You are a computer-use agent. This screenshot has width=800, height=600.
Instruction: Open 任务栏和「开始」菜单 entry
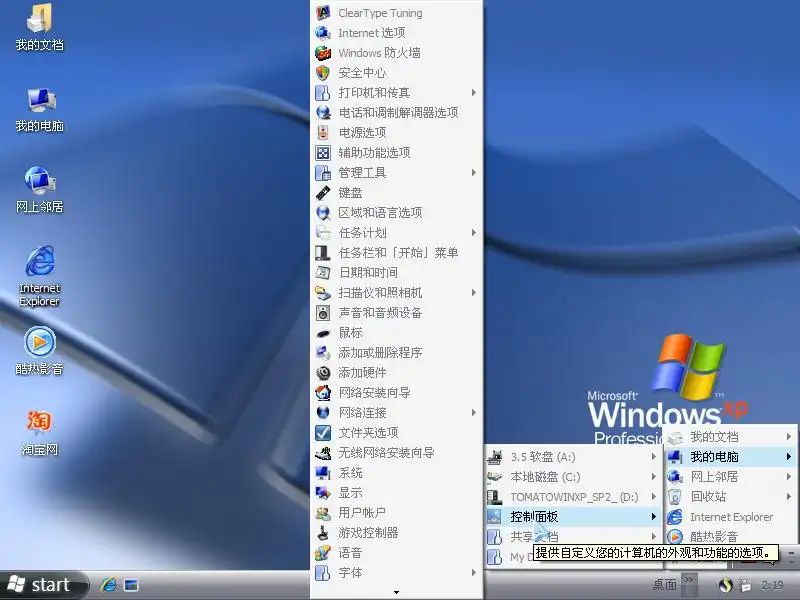coord(396,253)
